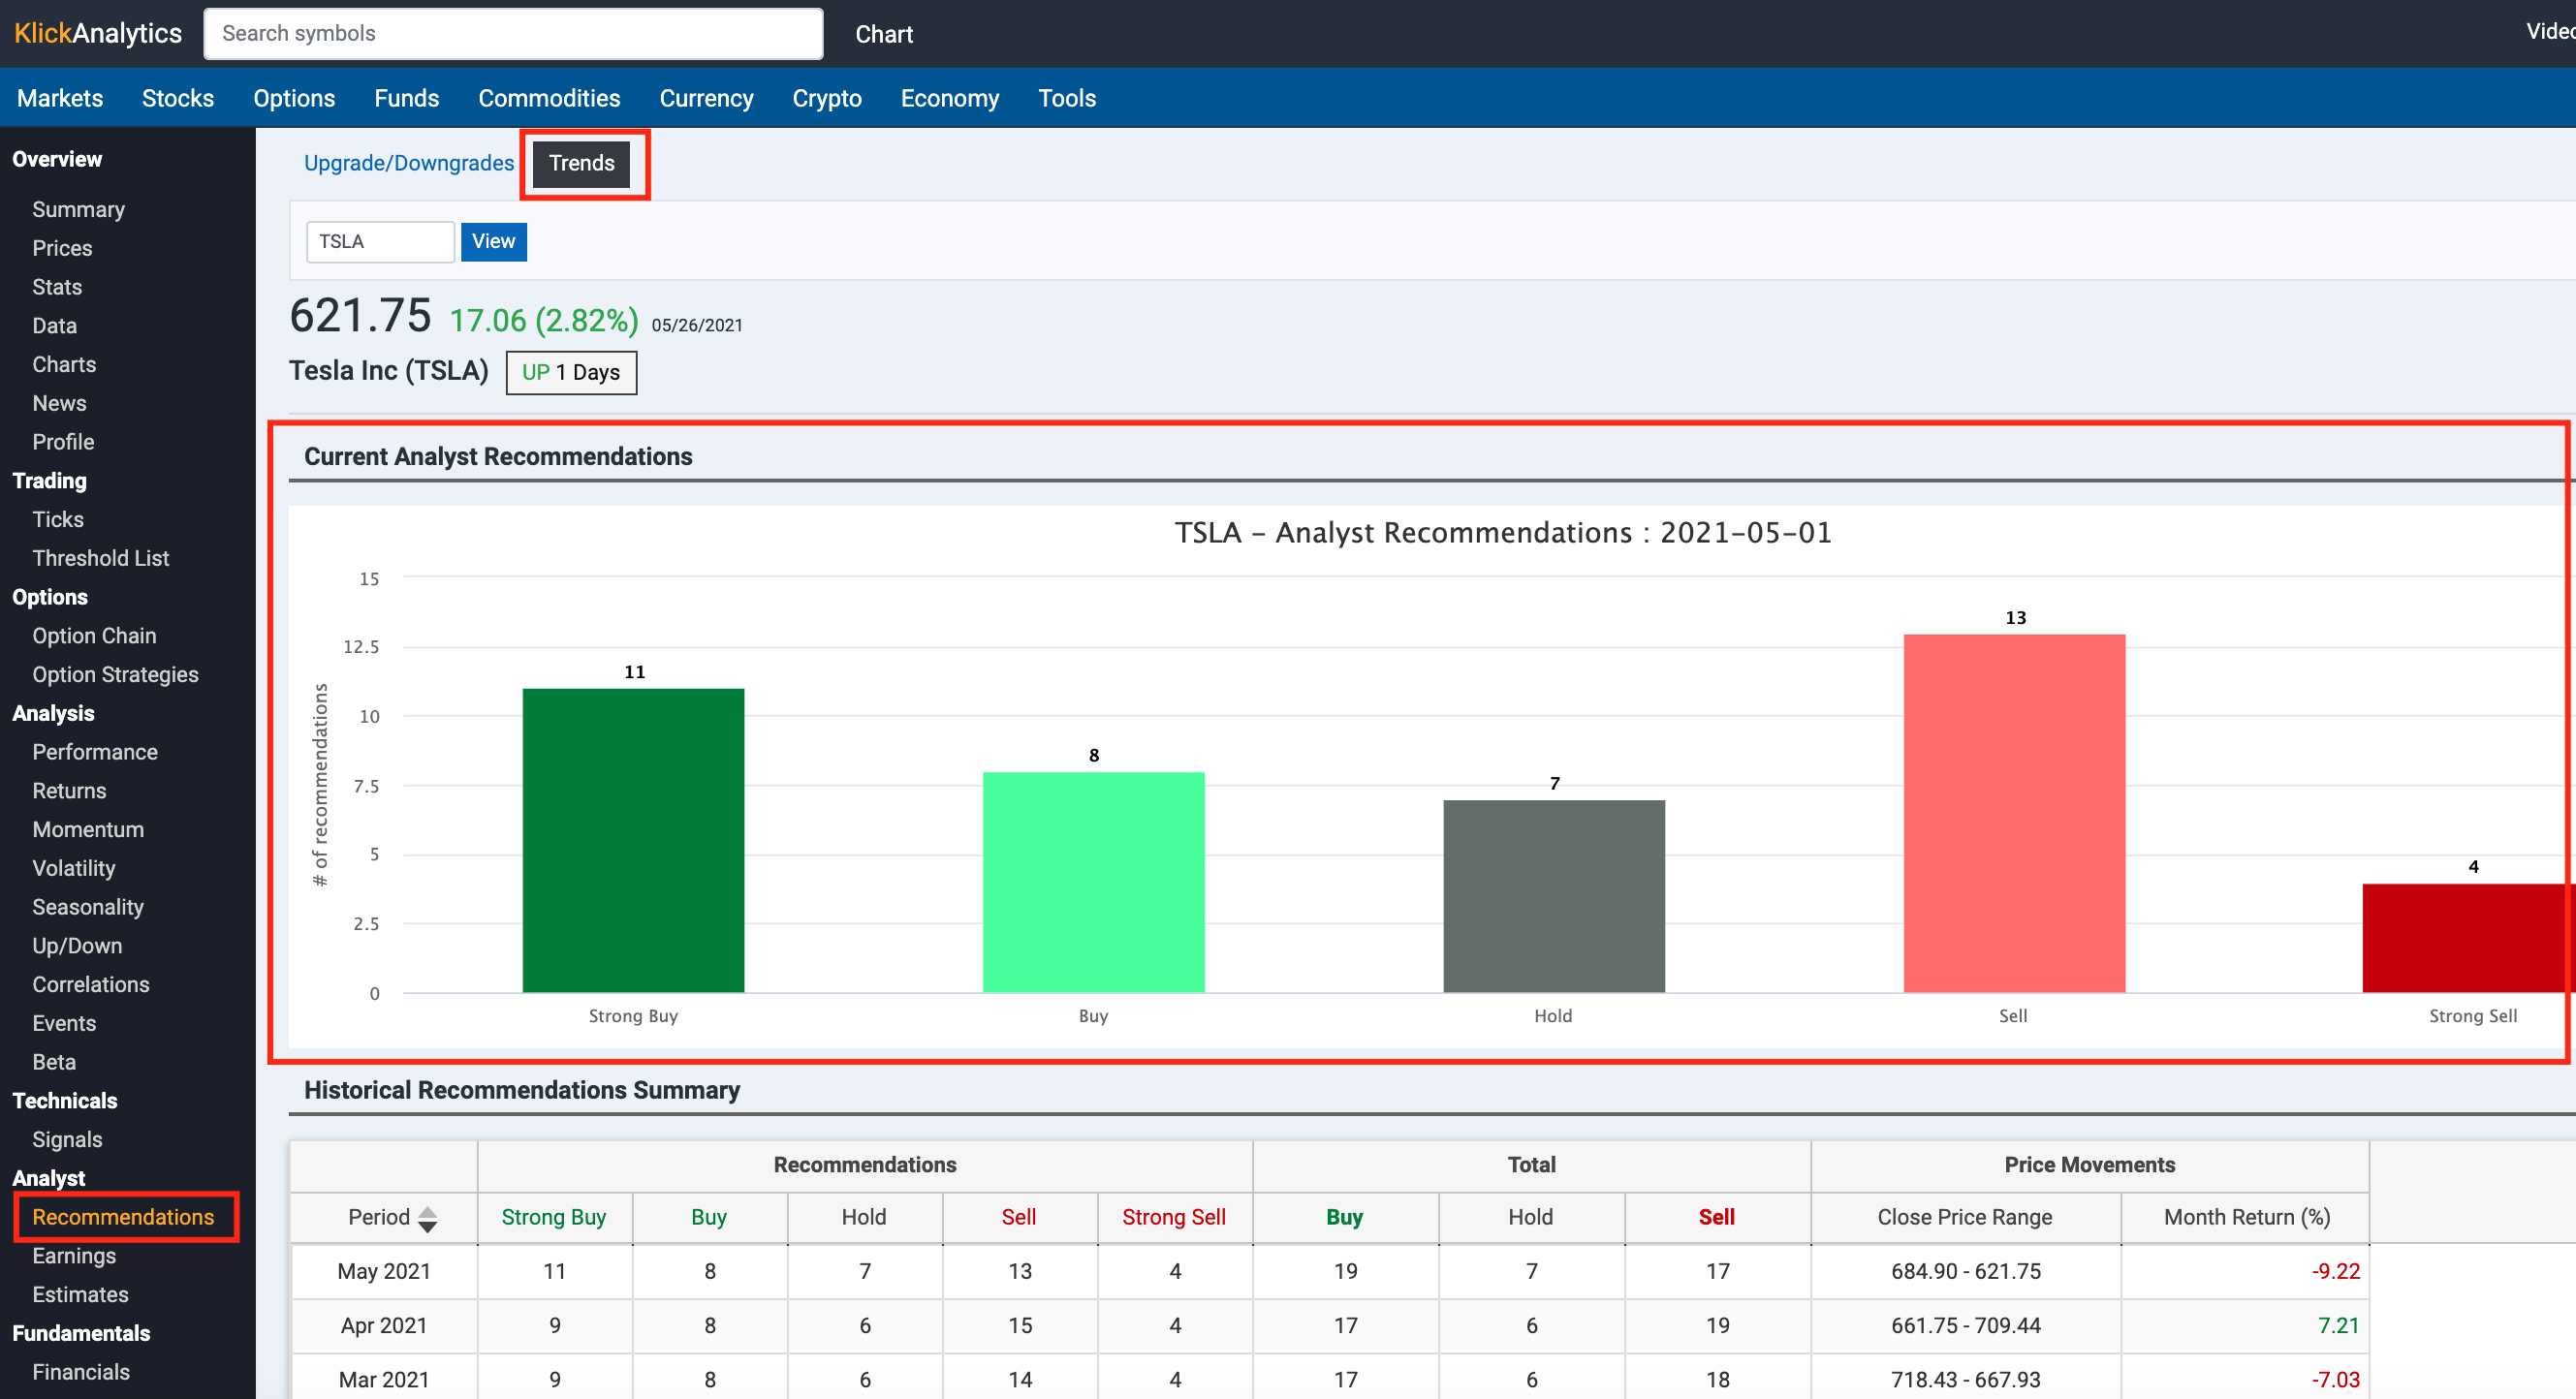Screen dimensions: 2576x1399
Task: Open Ticks under Trading
Action: 58,519
